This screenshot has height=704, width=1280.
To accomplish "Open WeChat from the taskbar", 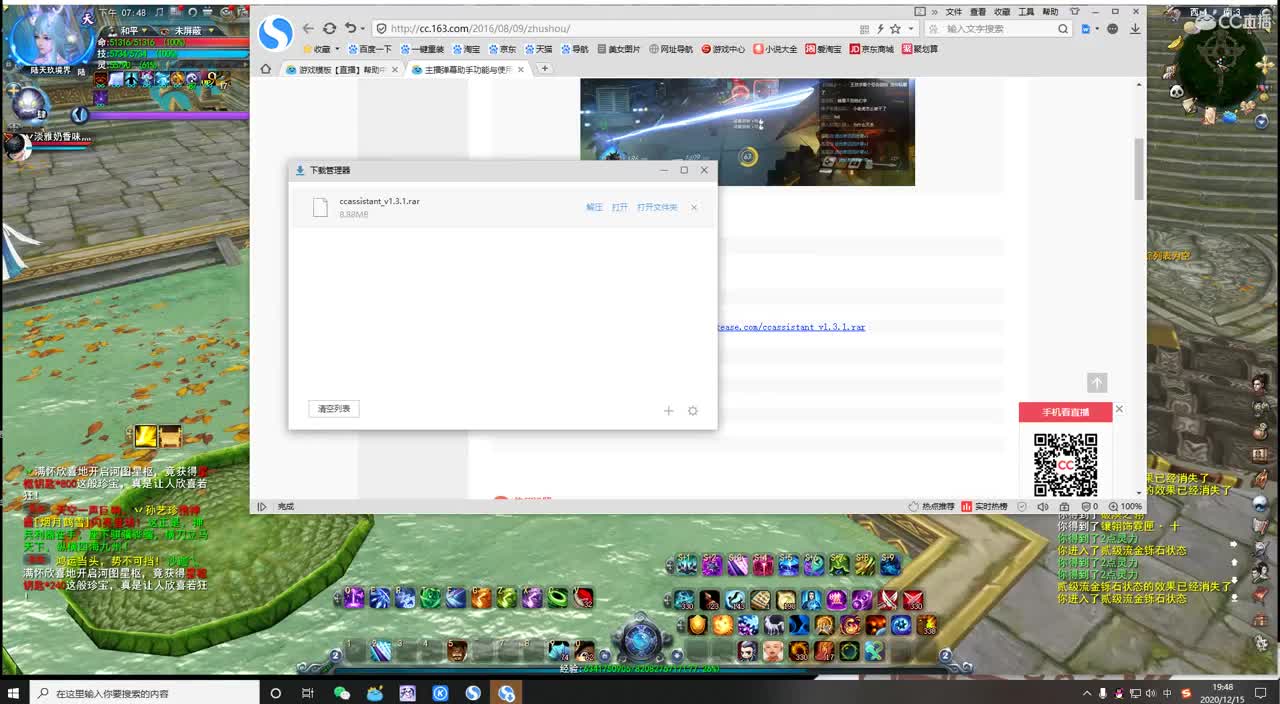I will (341, 693).
